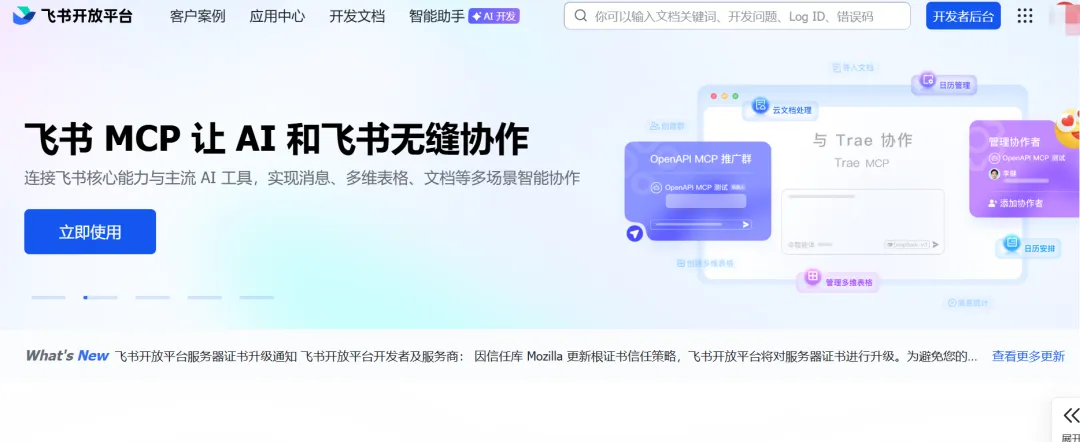This screenshot has height=442, width=1080.
Task: Click the blue navigation arrow circle icon
Action: click(634, 234)
